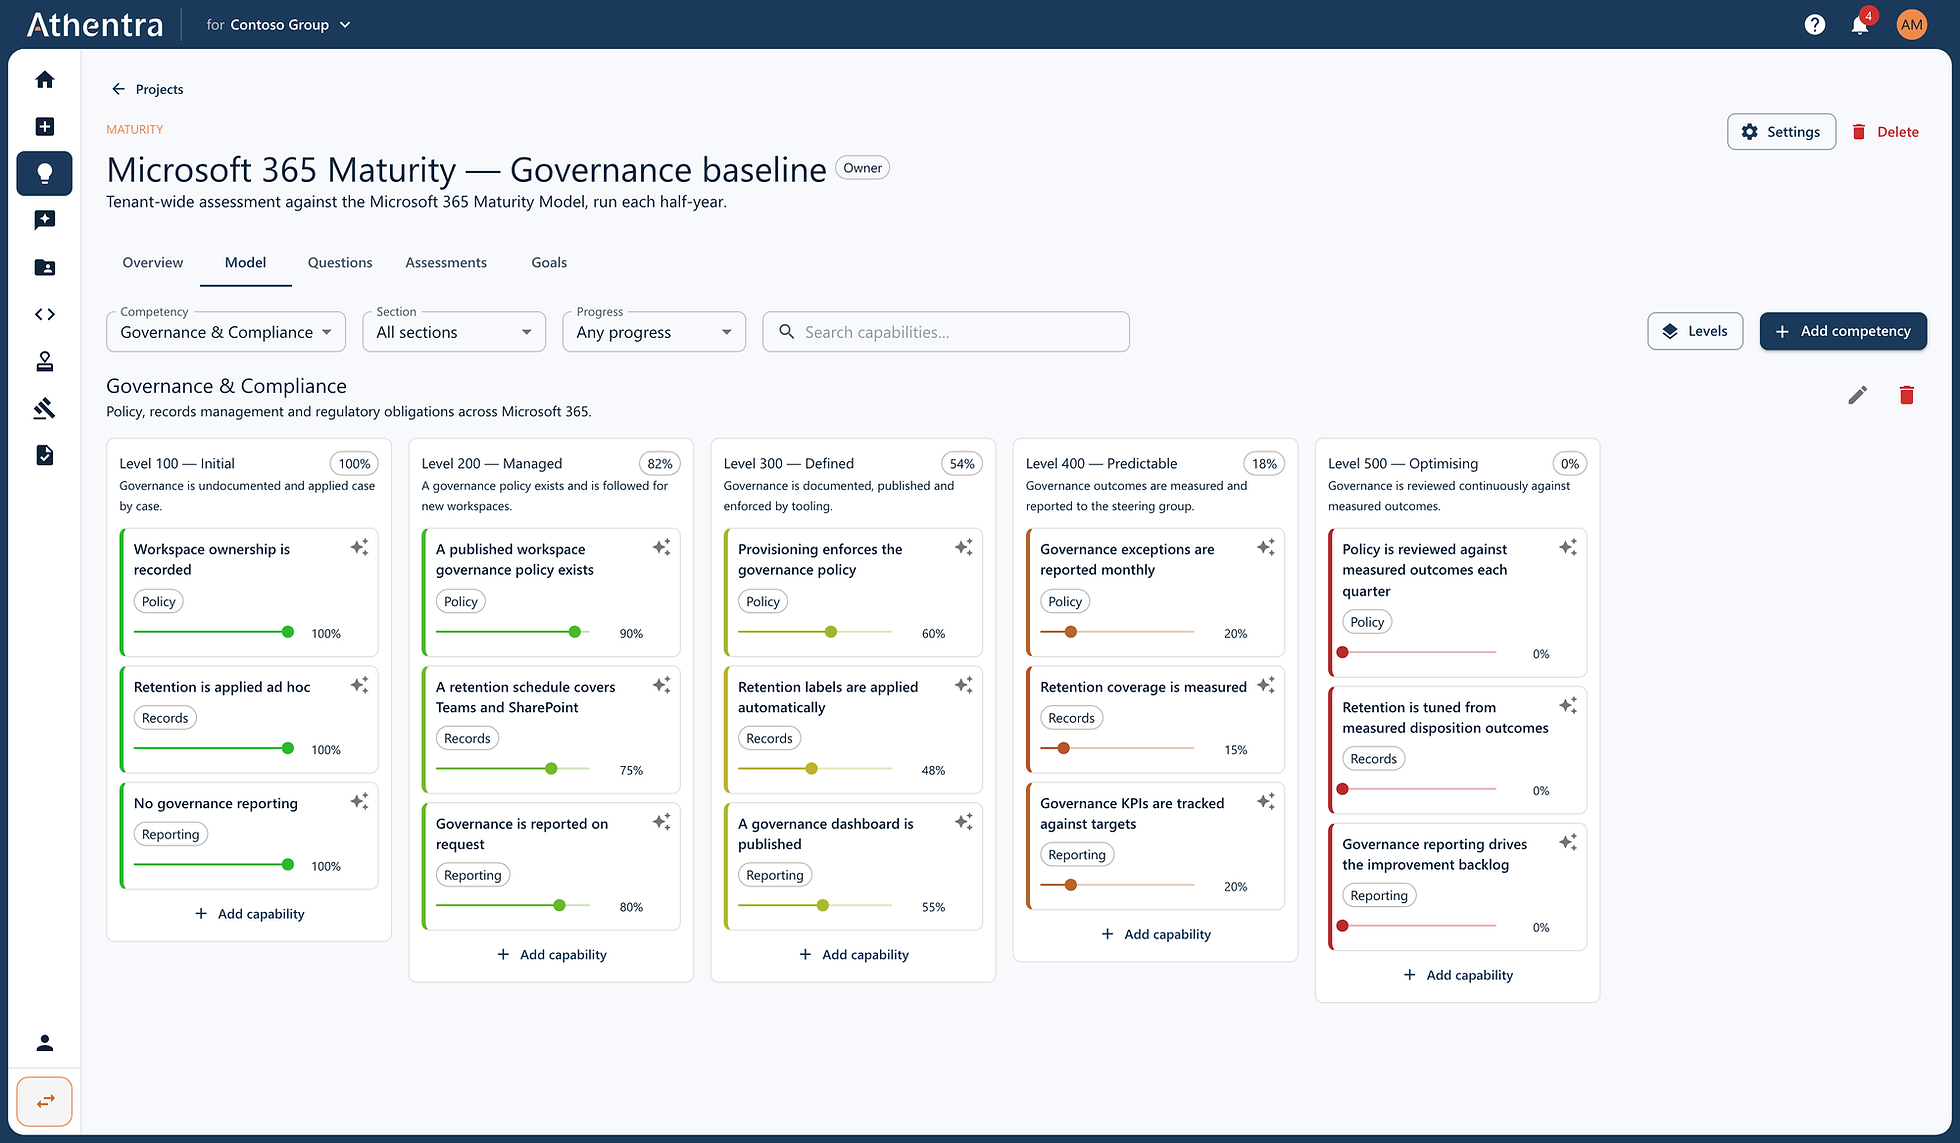Open project Settings

[1781, 132]
